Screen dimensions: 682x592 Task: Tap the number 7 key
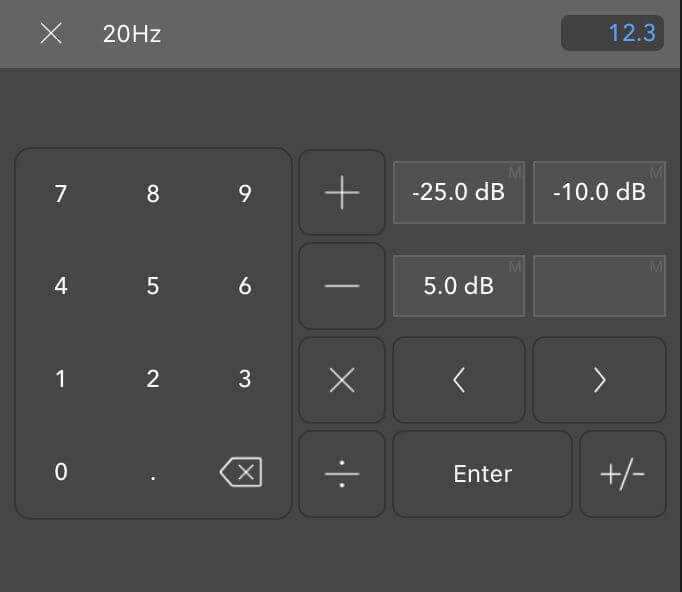pos(61,194)
